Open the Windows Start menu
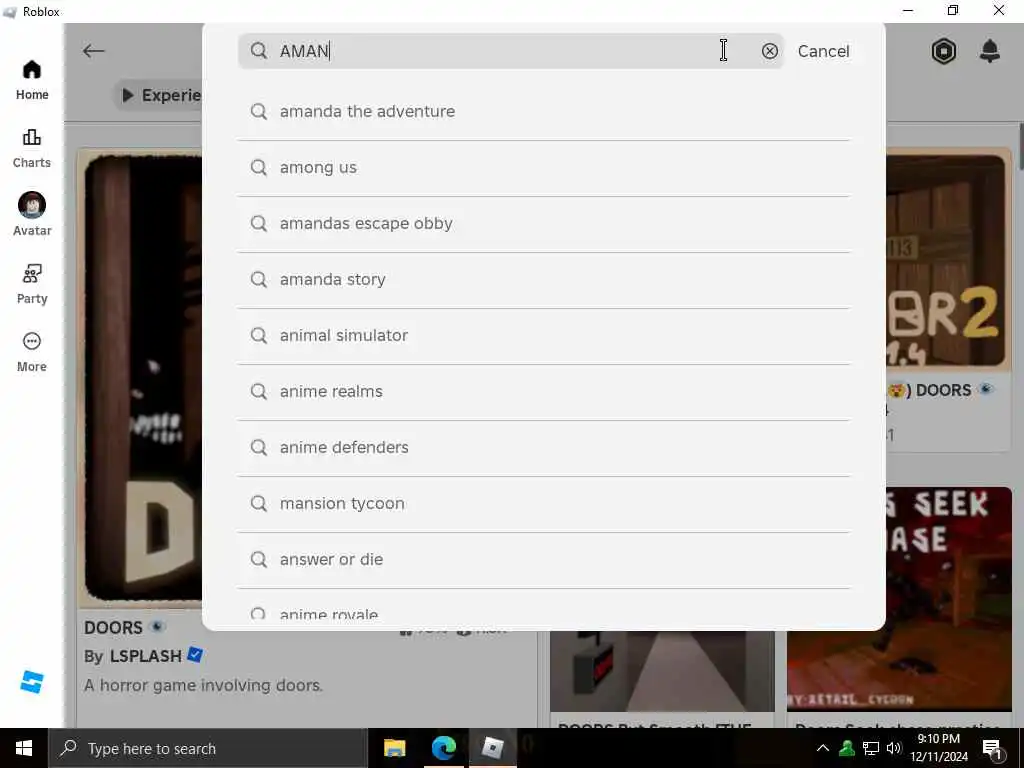Image resolution: width=1024 pixels, height=768 pixels. click(x=24, y=748)
